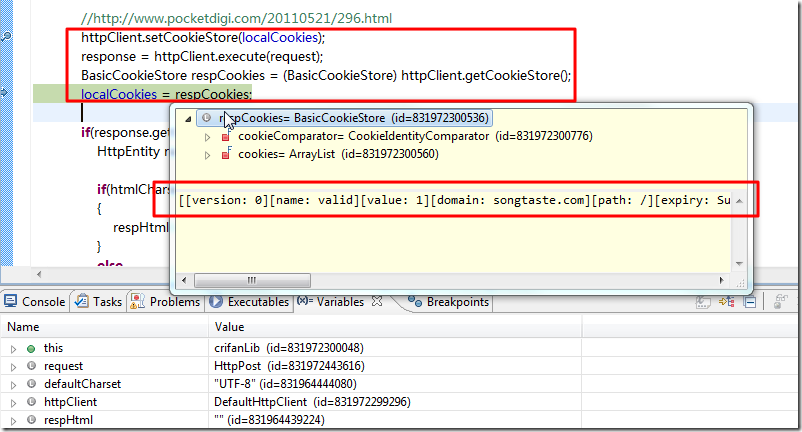The height and width of the screenshot is (432, 802).
Task: Switch to the Problems tab
Action: pyautogui.click(x=165, y=302)
